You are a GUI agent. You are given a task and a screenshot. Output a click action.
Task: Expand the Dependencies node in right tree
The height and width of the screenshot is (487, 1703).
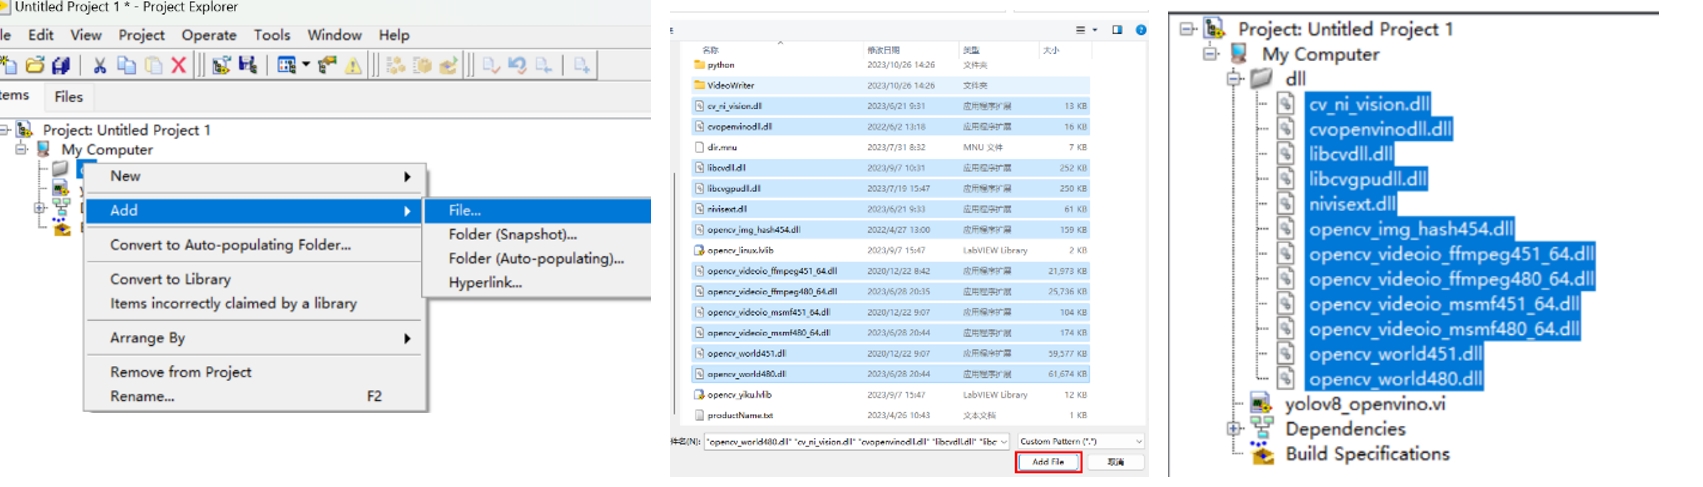click(x=1235, y=428)
